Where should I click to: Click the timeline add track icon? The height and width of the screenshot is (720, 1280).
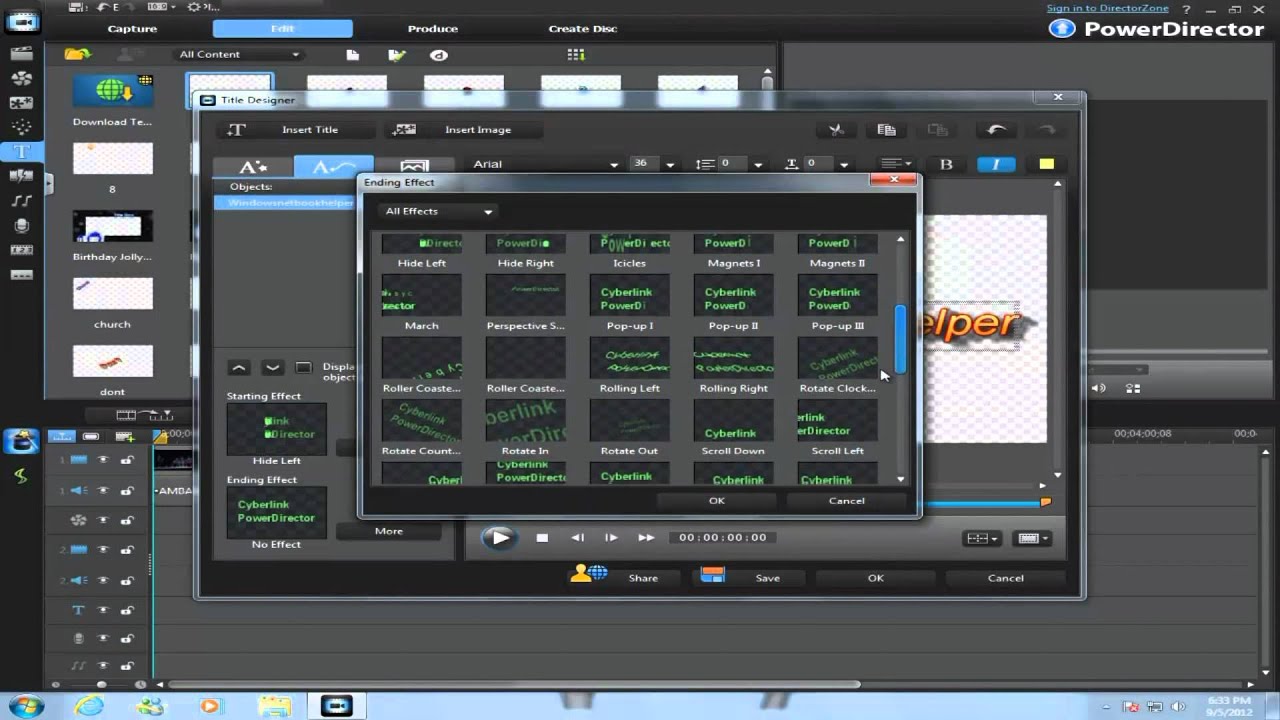(x=125, y=436)
